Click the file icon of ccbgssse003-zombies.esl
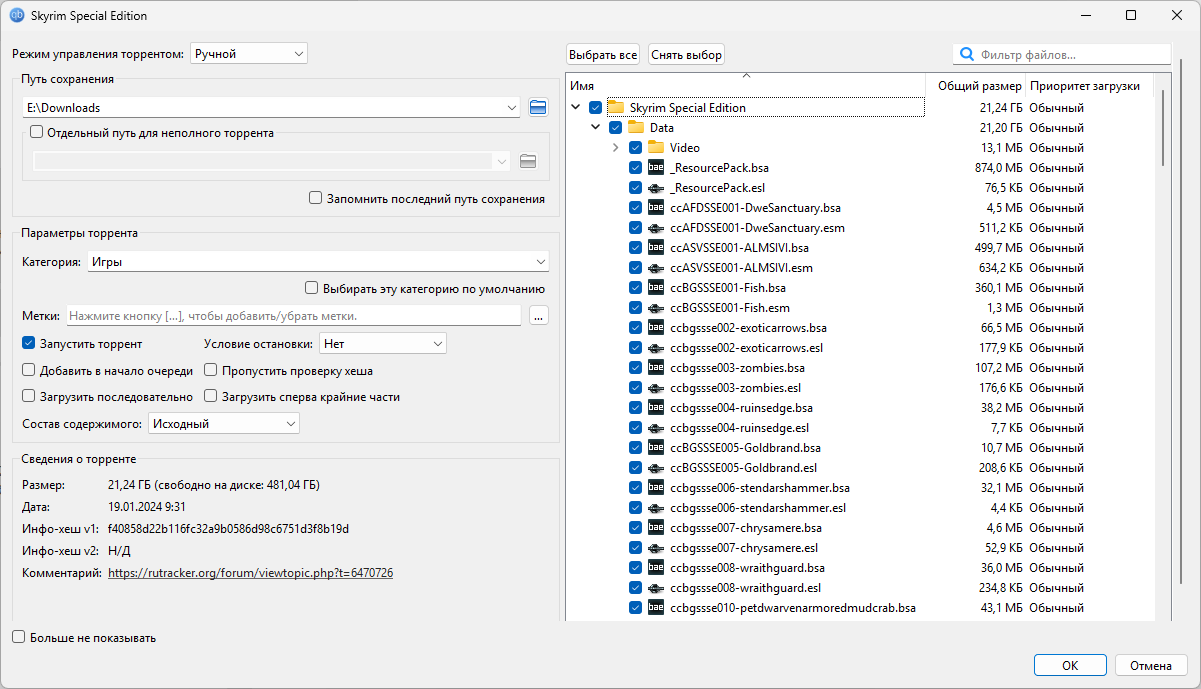Viewport: 1201px width, 689px height. tap(656, 387)
